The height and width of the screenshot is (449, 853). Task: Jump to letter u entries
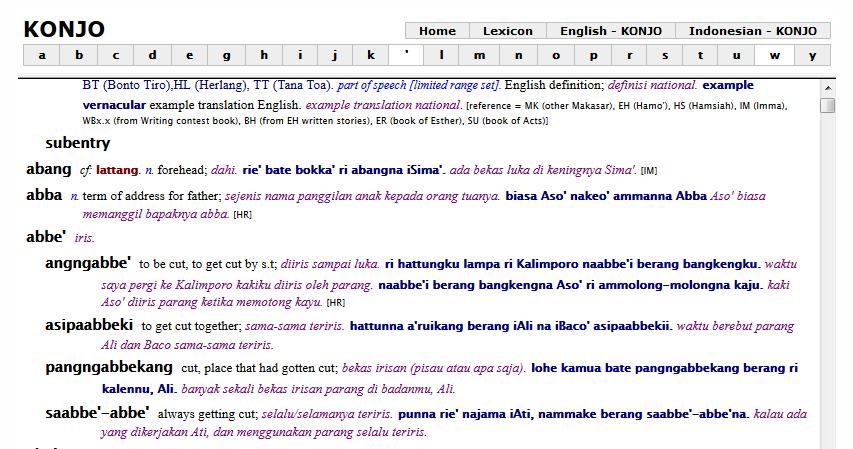pyautogui.click(x=736, y=56)
